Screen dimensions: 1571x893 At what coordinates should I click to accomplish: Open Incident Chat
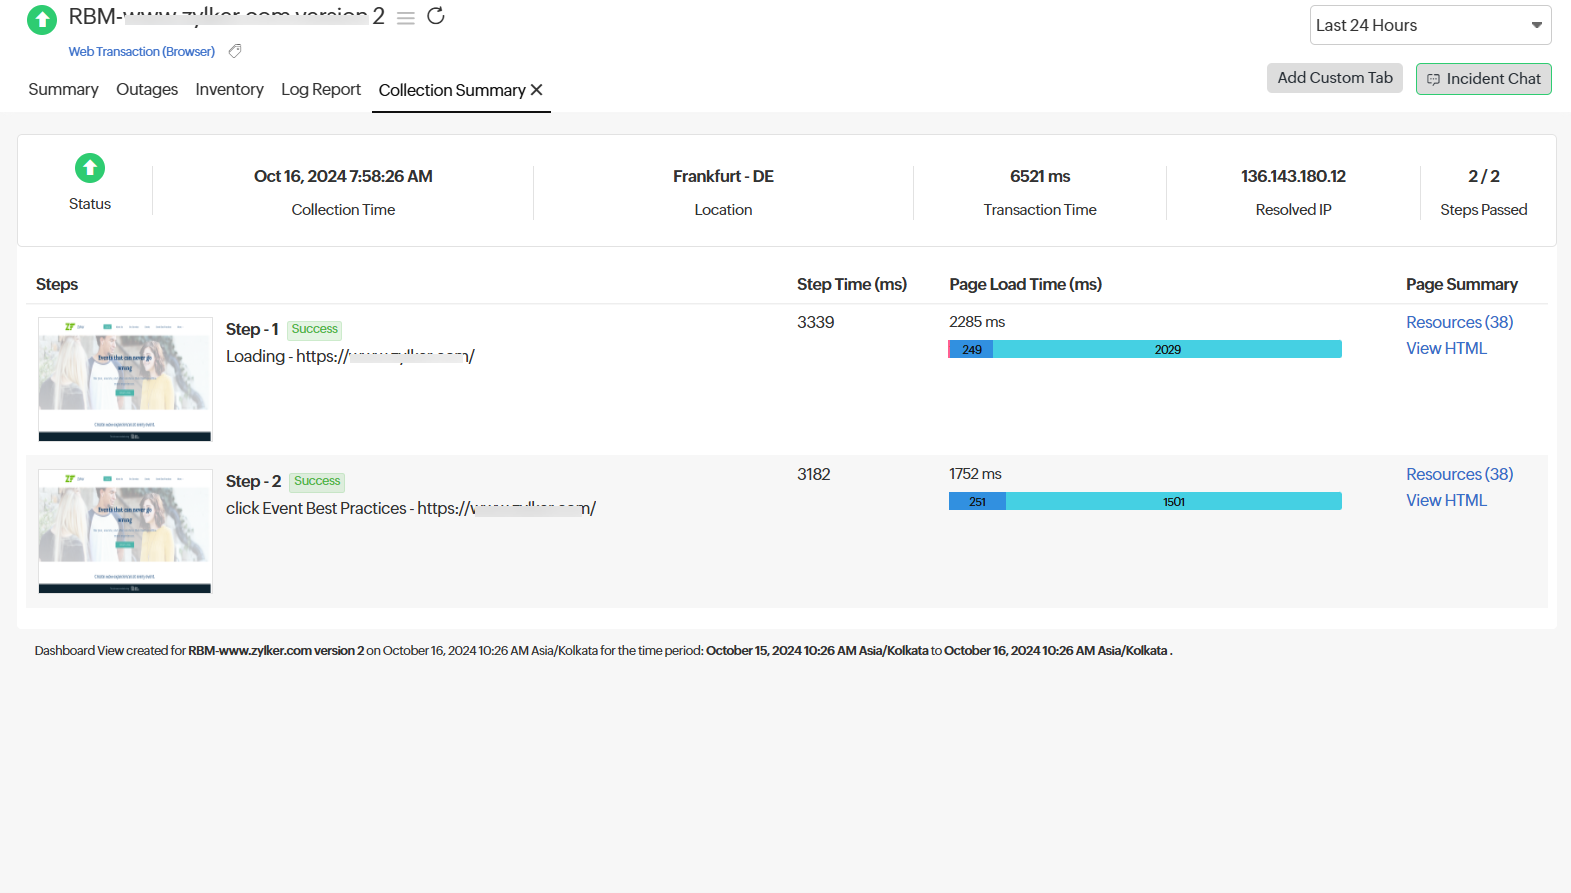click(1483, 79)
